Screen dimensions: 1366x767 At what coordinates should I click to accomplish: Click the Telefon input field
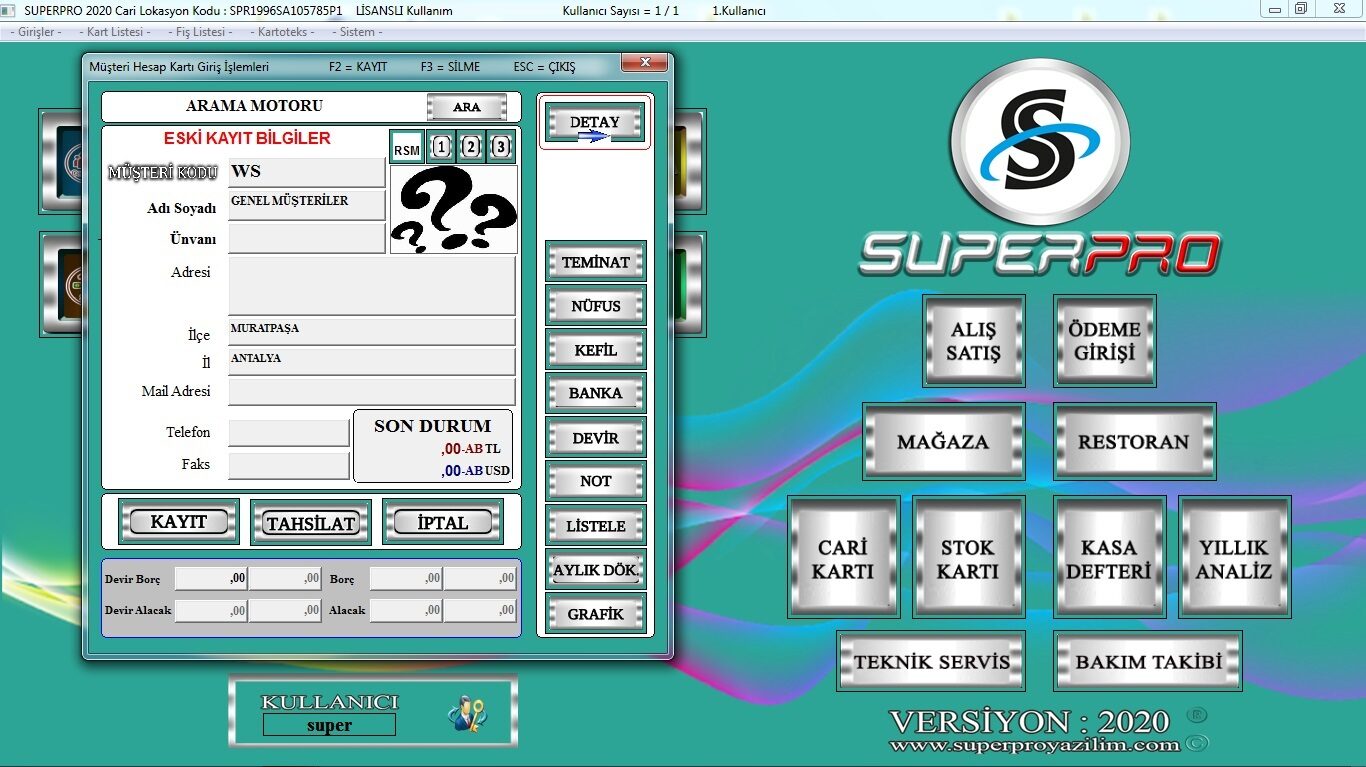click(289, 433)
